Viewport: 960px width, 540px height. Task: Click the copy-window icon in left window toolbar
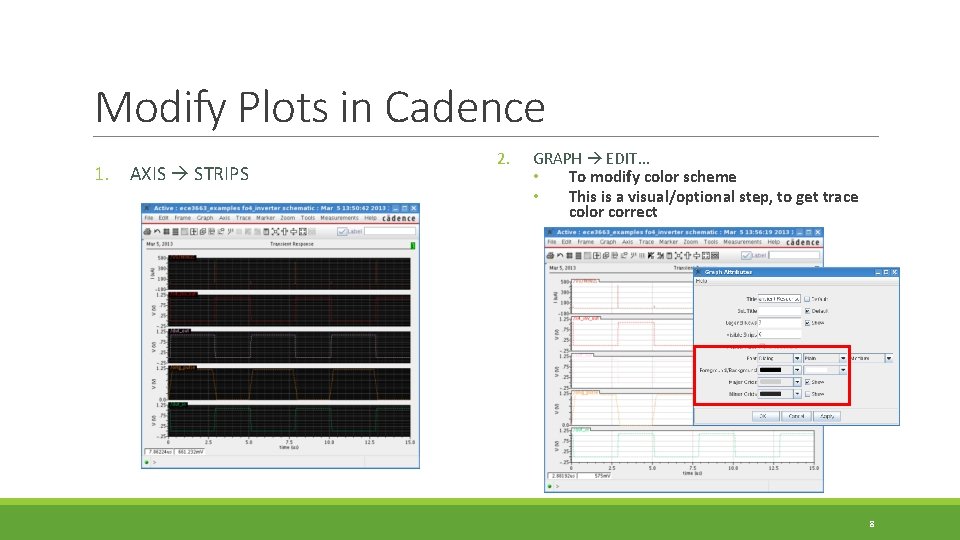[x=203, y=231]
